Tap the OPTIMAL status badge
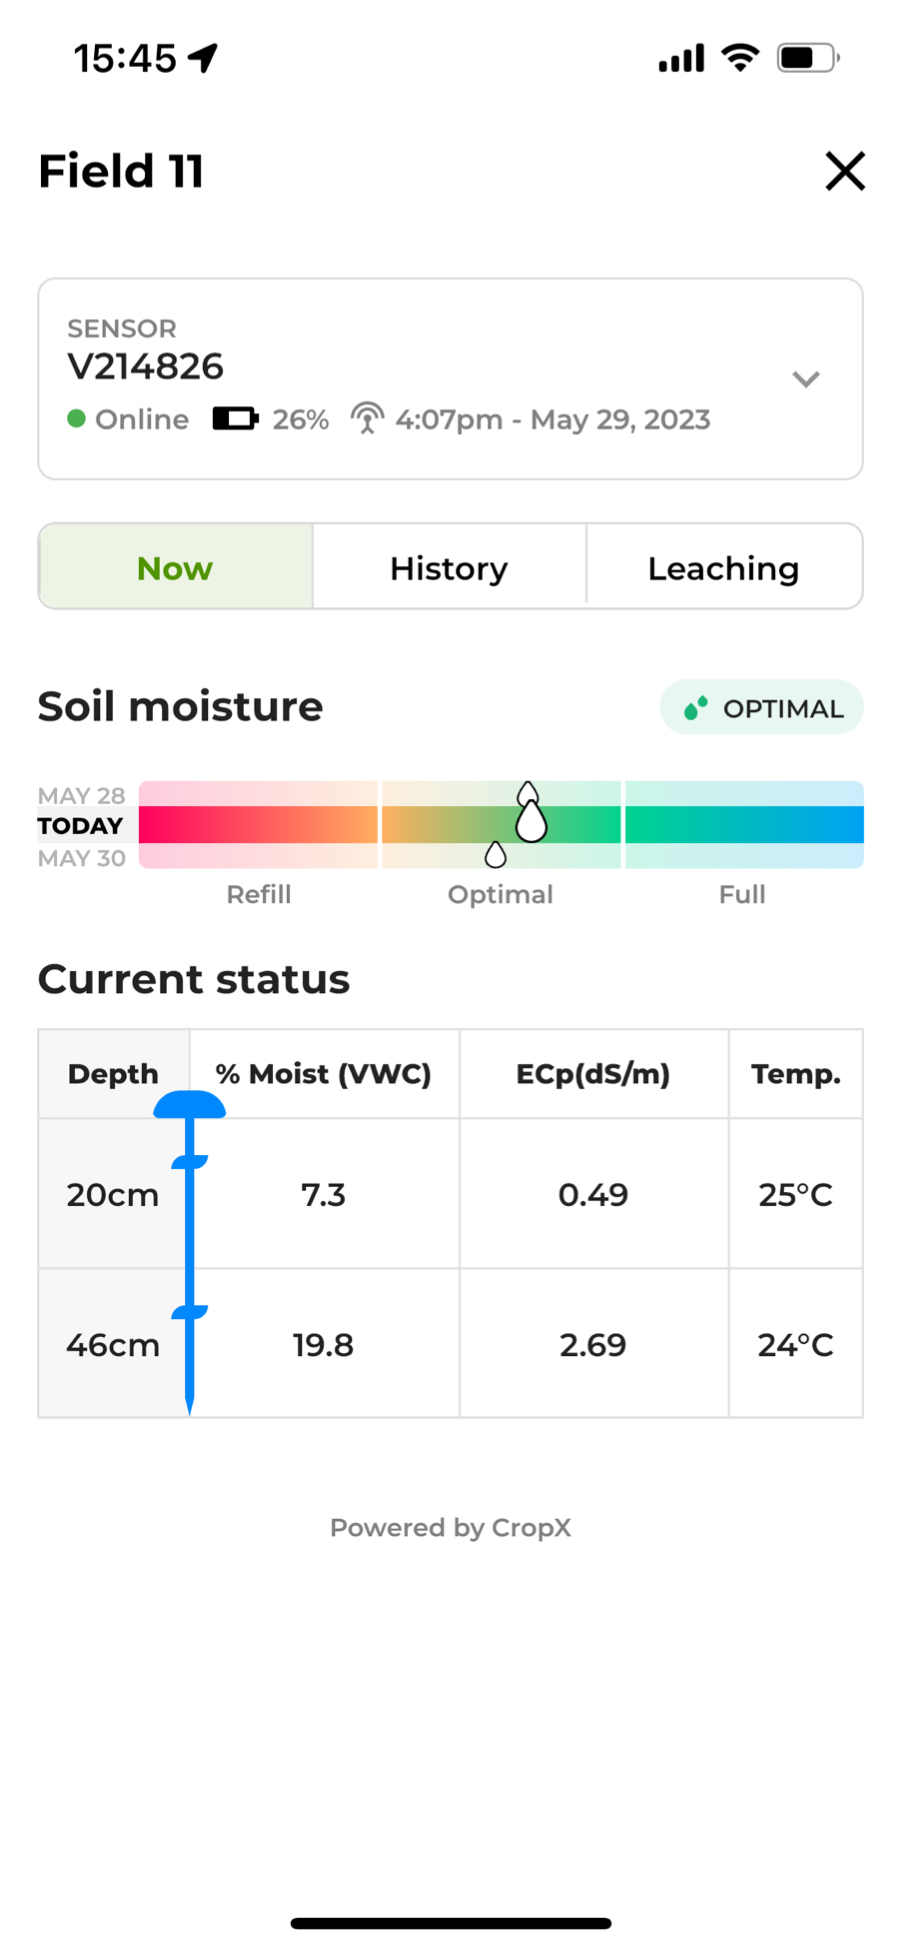This screenshot has height=1949, width=900. [761, 708]
